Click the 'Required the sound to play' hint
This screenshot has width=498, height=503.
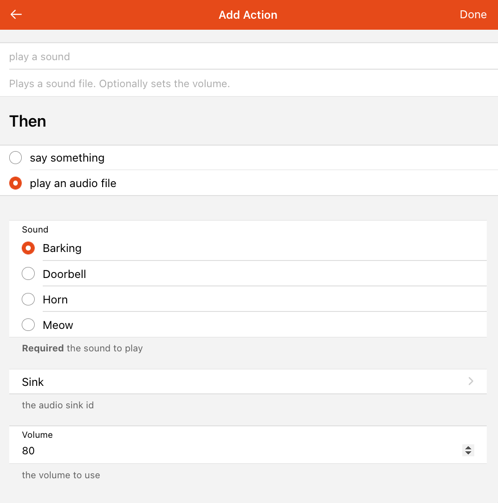click(82, 348)
